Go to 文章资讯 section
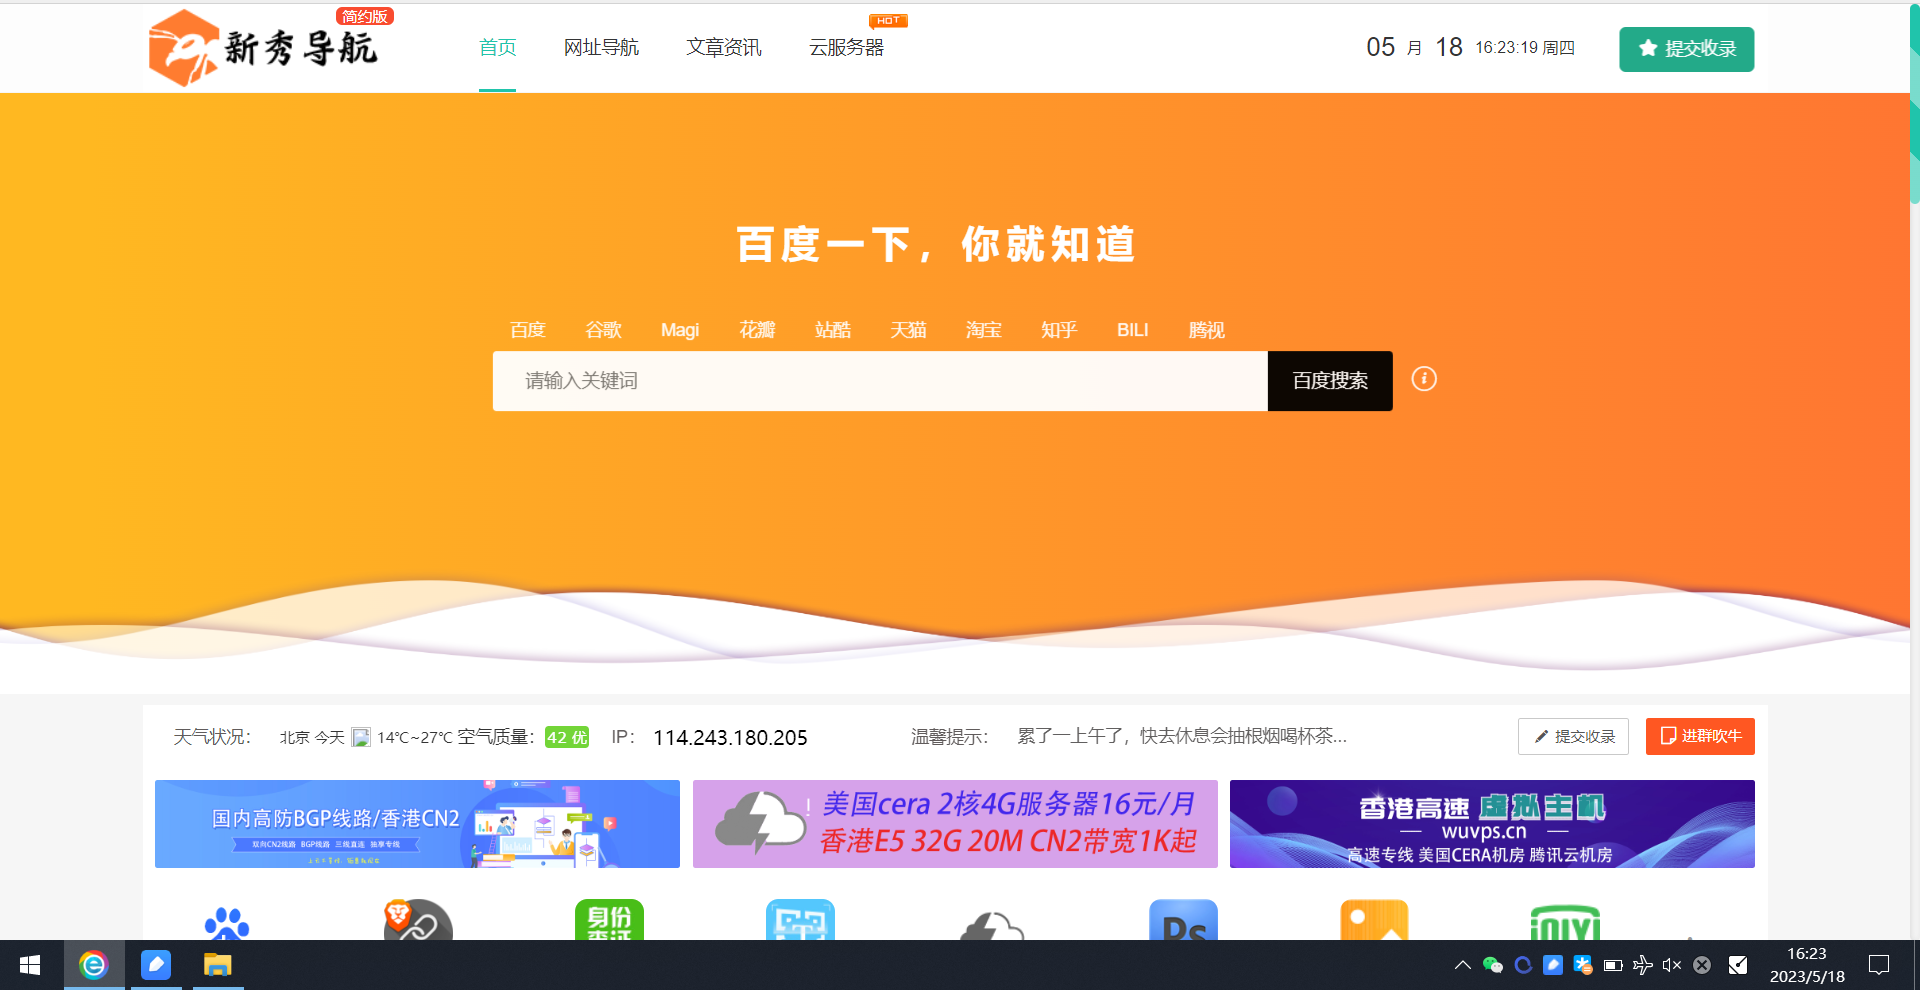This screenshot has width=1920, height=990. click(724, 47)
